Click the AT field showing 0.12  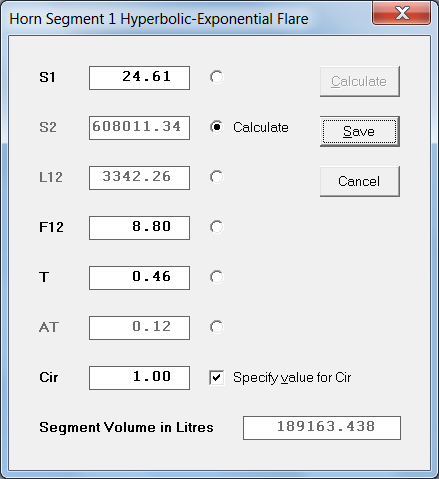click(x=139, y=328)
